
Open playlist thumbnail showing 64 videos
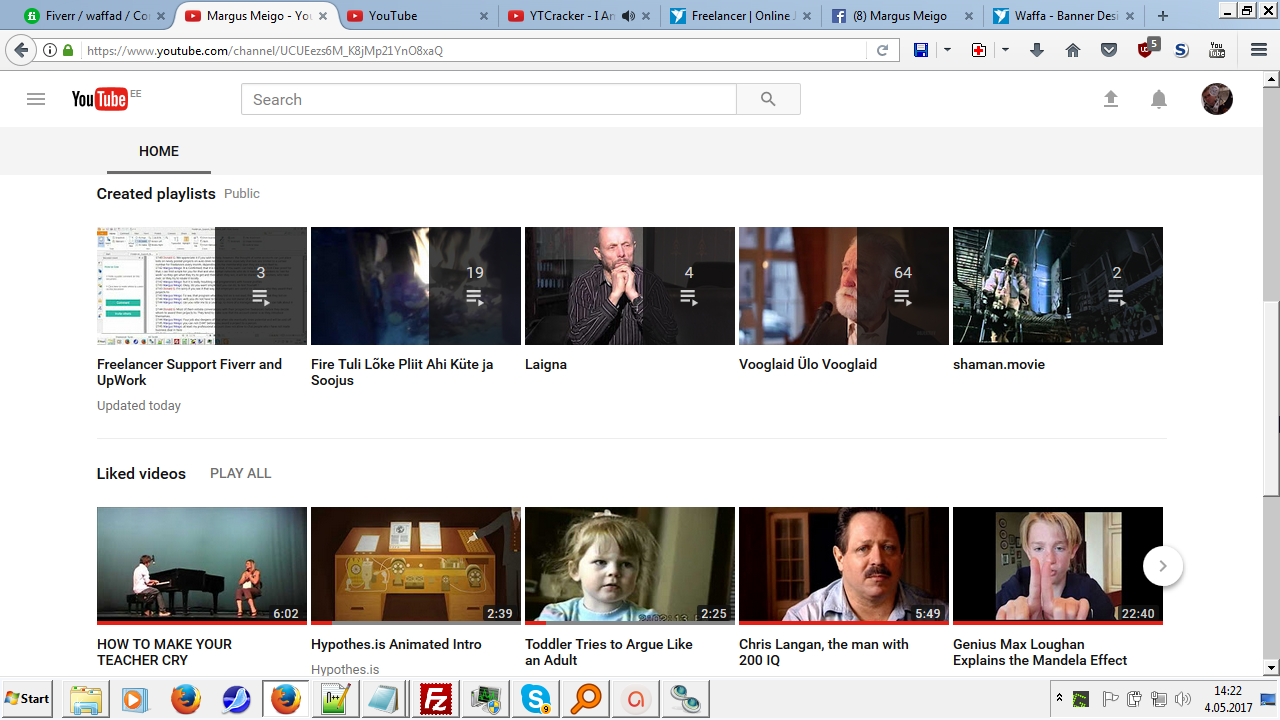click(844, 286)
